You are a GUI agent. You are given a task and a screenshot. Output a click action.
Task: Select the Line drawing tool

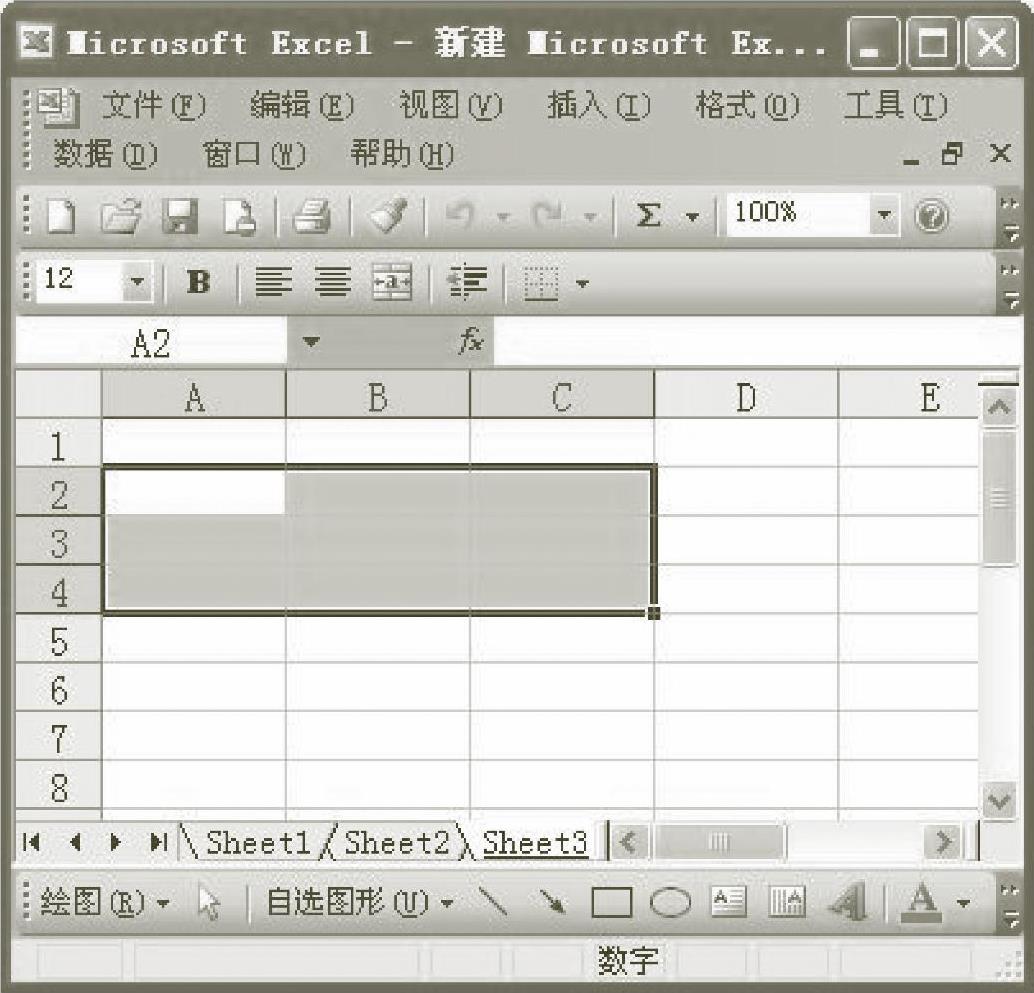[x=493, y=901]
